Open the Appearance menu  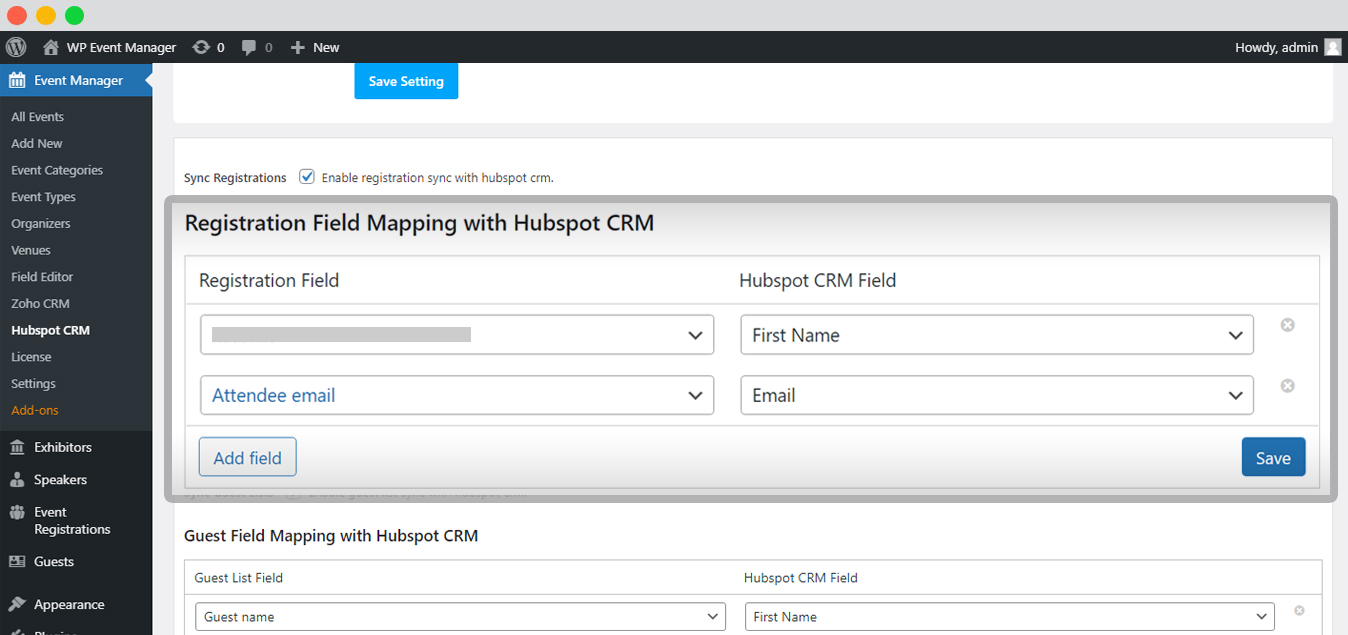76,605
